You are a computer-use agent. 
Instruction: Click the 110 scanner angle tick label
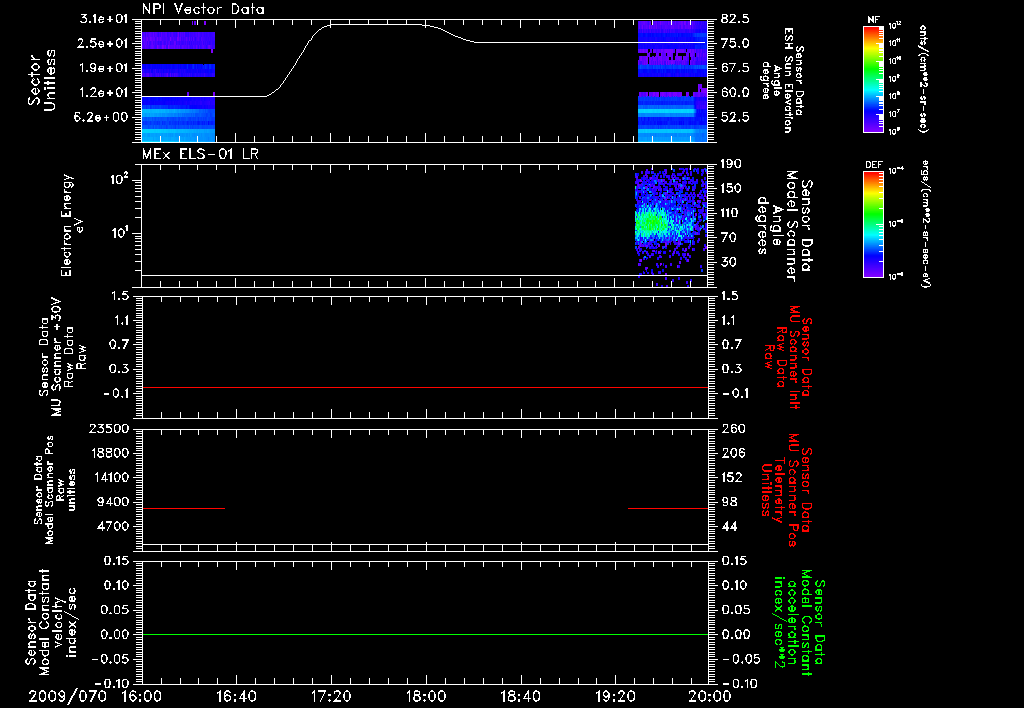[x=731, y=213]
